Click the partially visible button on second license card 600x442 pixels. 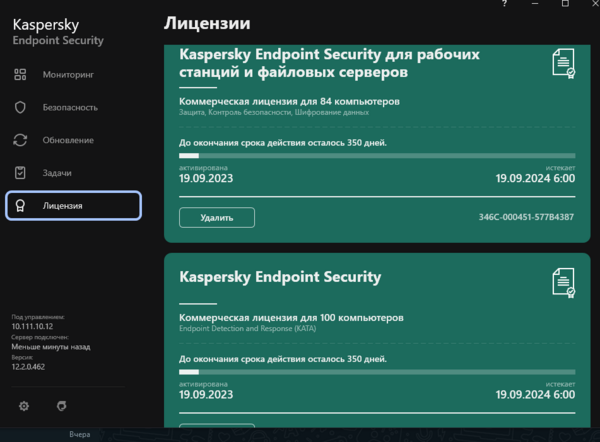[216, 427]
